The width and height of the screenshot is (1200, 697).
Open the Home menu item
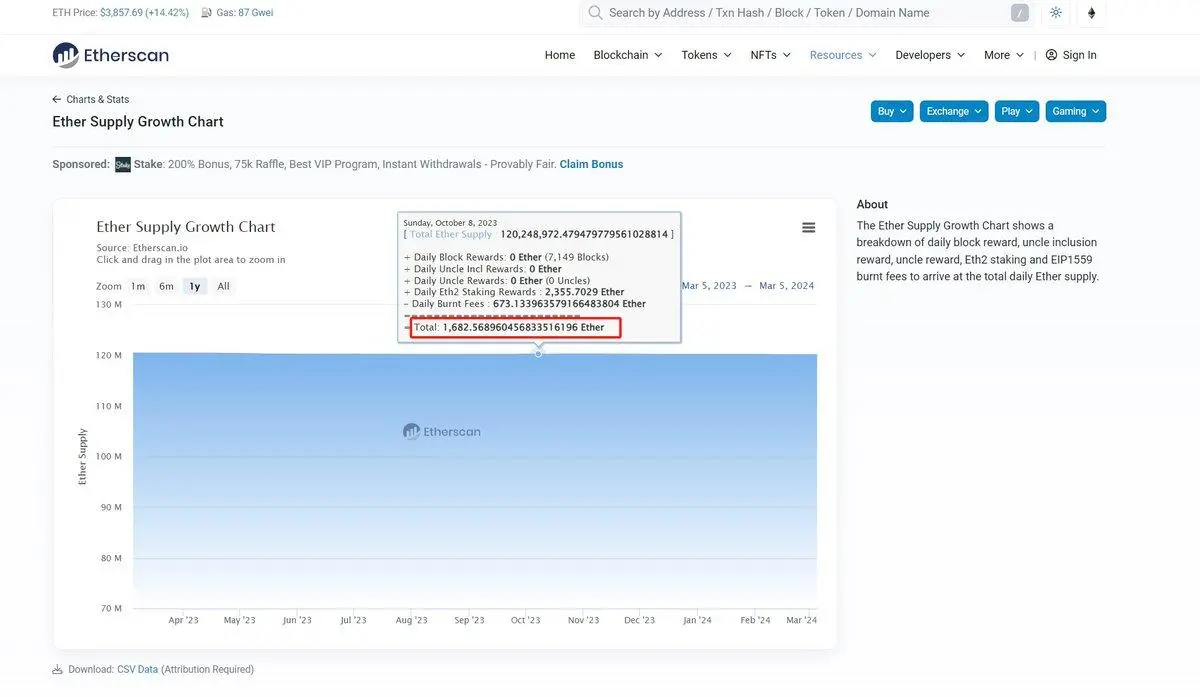click(560, 55)
